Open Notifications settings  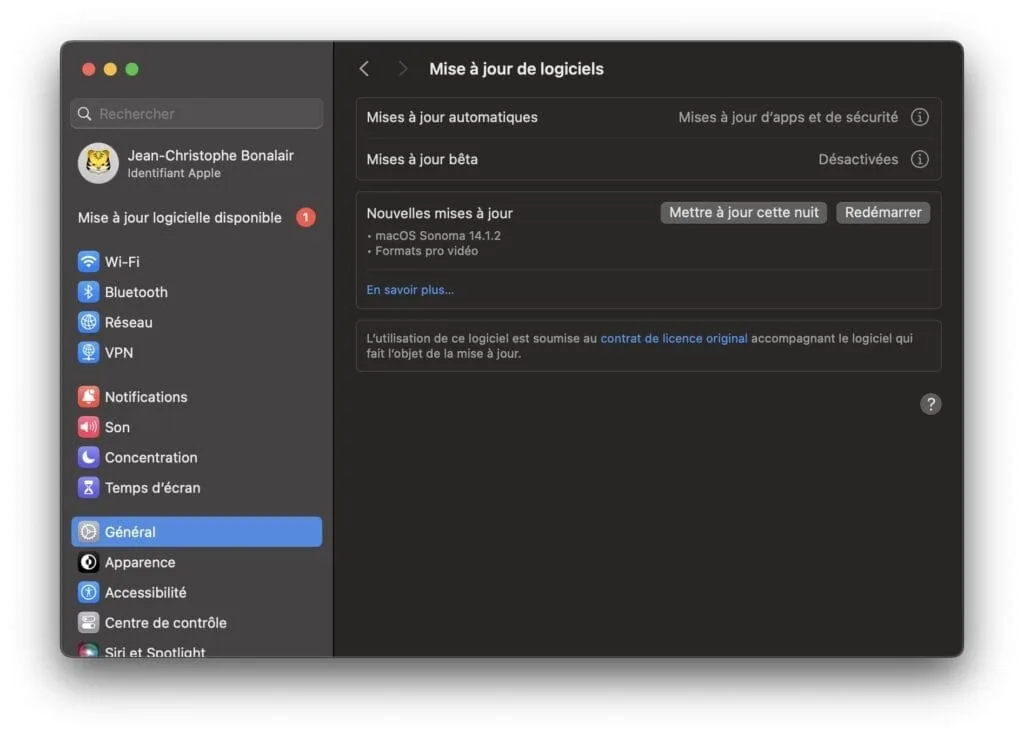(x=88, y=396)
